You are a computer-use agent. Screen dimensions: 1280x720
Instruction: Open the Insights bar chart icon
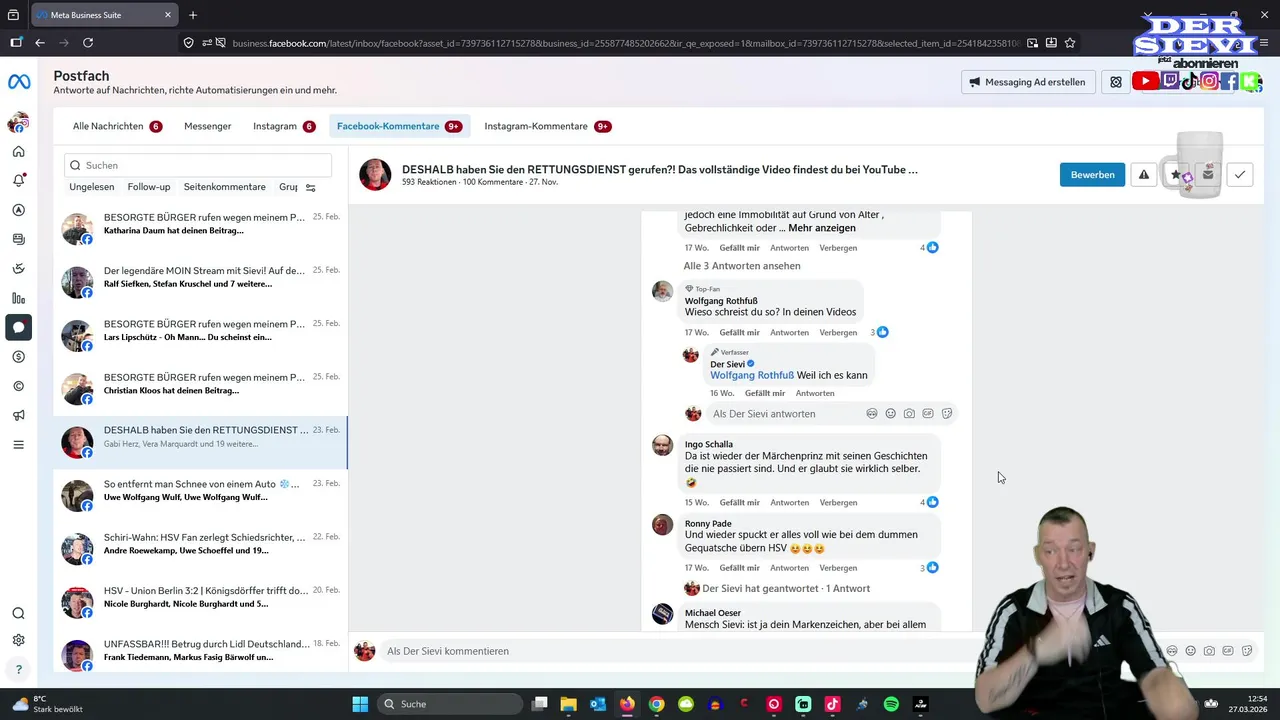click(x=18, y=298)
